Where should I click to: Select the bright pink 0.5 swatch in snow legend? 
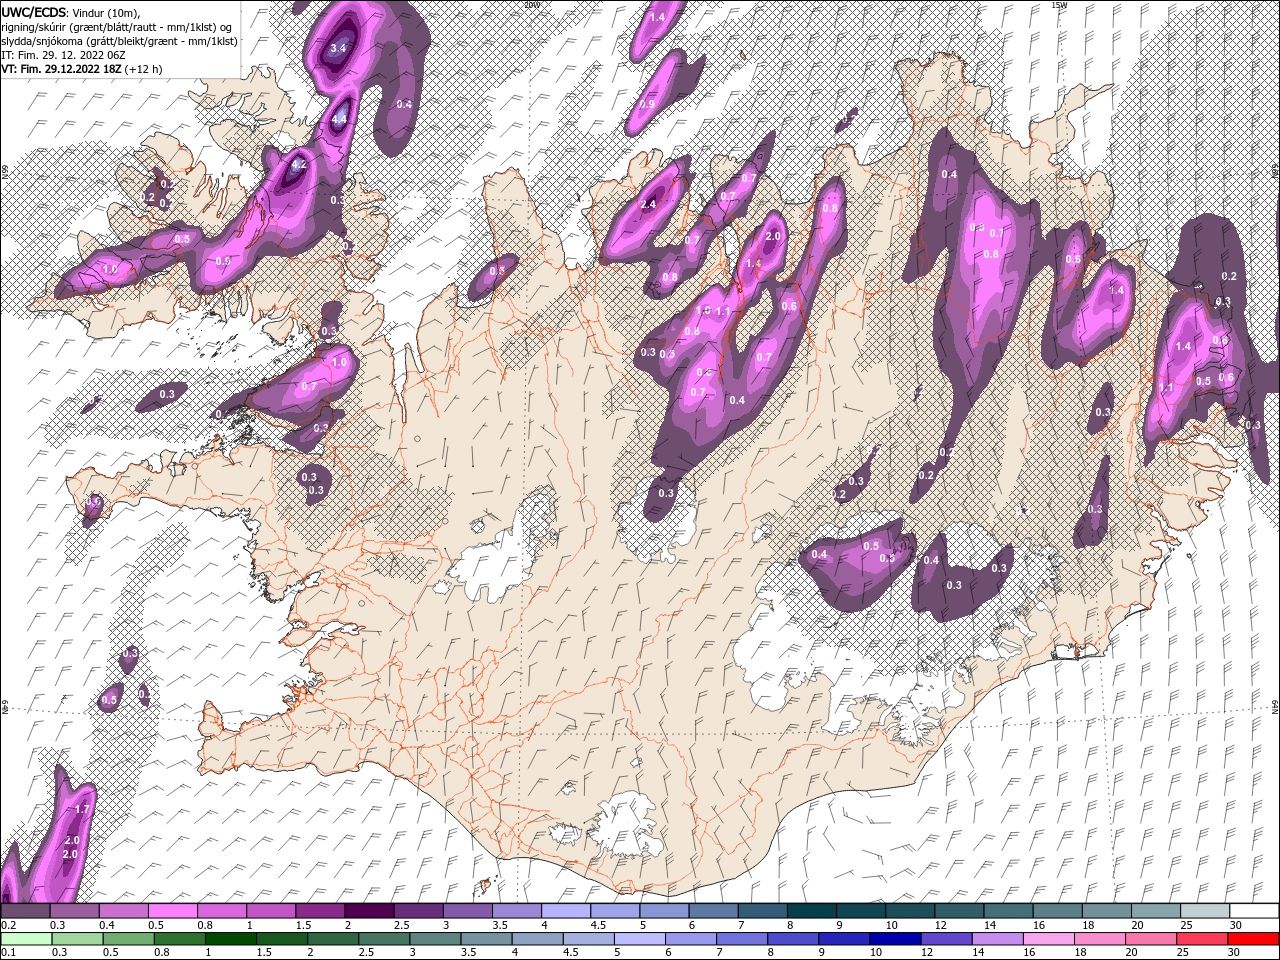[x=172, y=911]
